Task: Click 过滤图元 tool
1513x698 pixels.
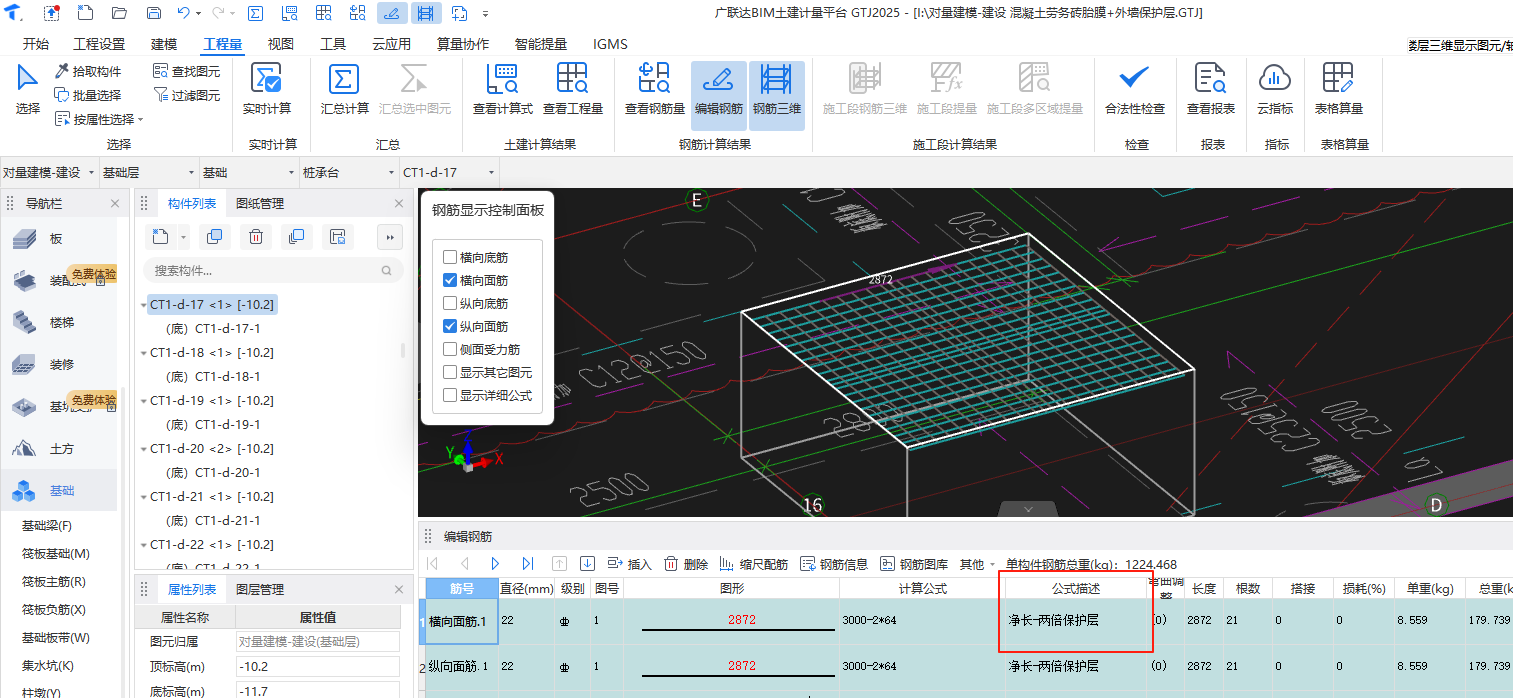Action: tap(186, 95)
